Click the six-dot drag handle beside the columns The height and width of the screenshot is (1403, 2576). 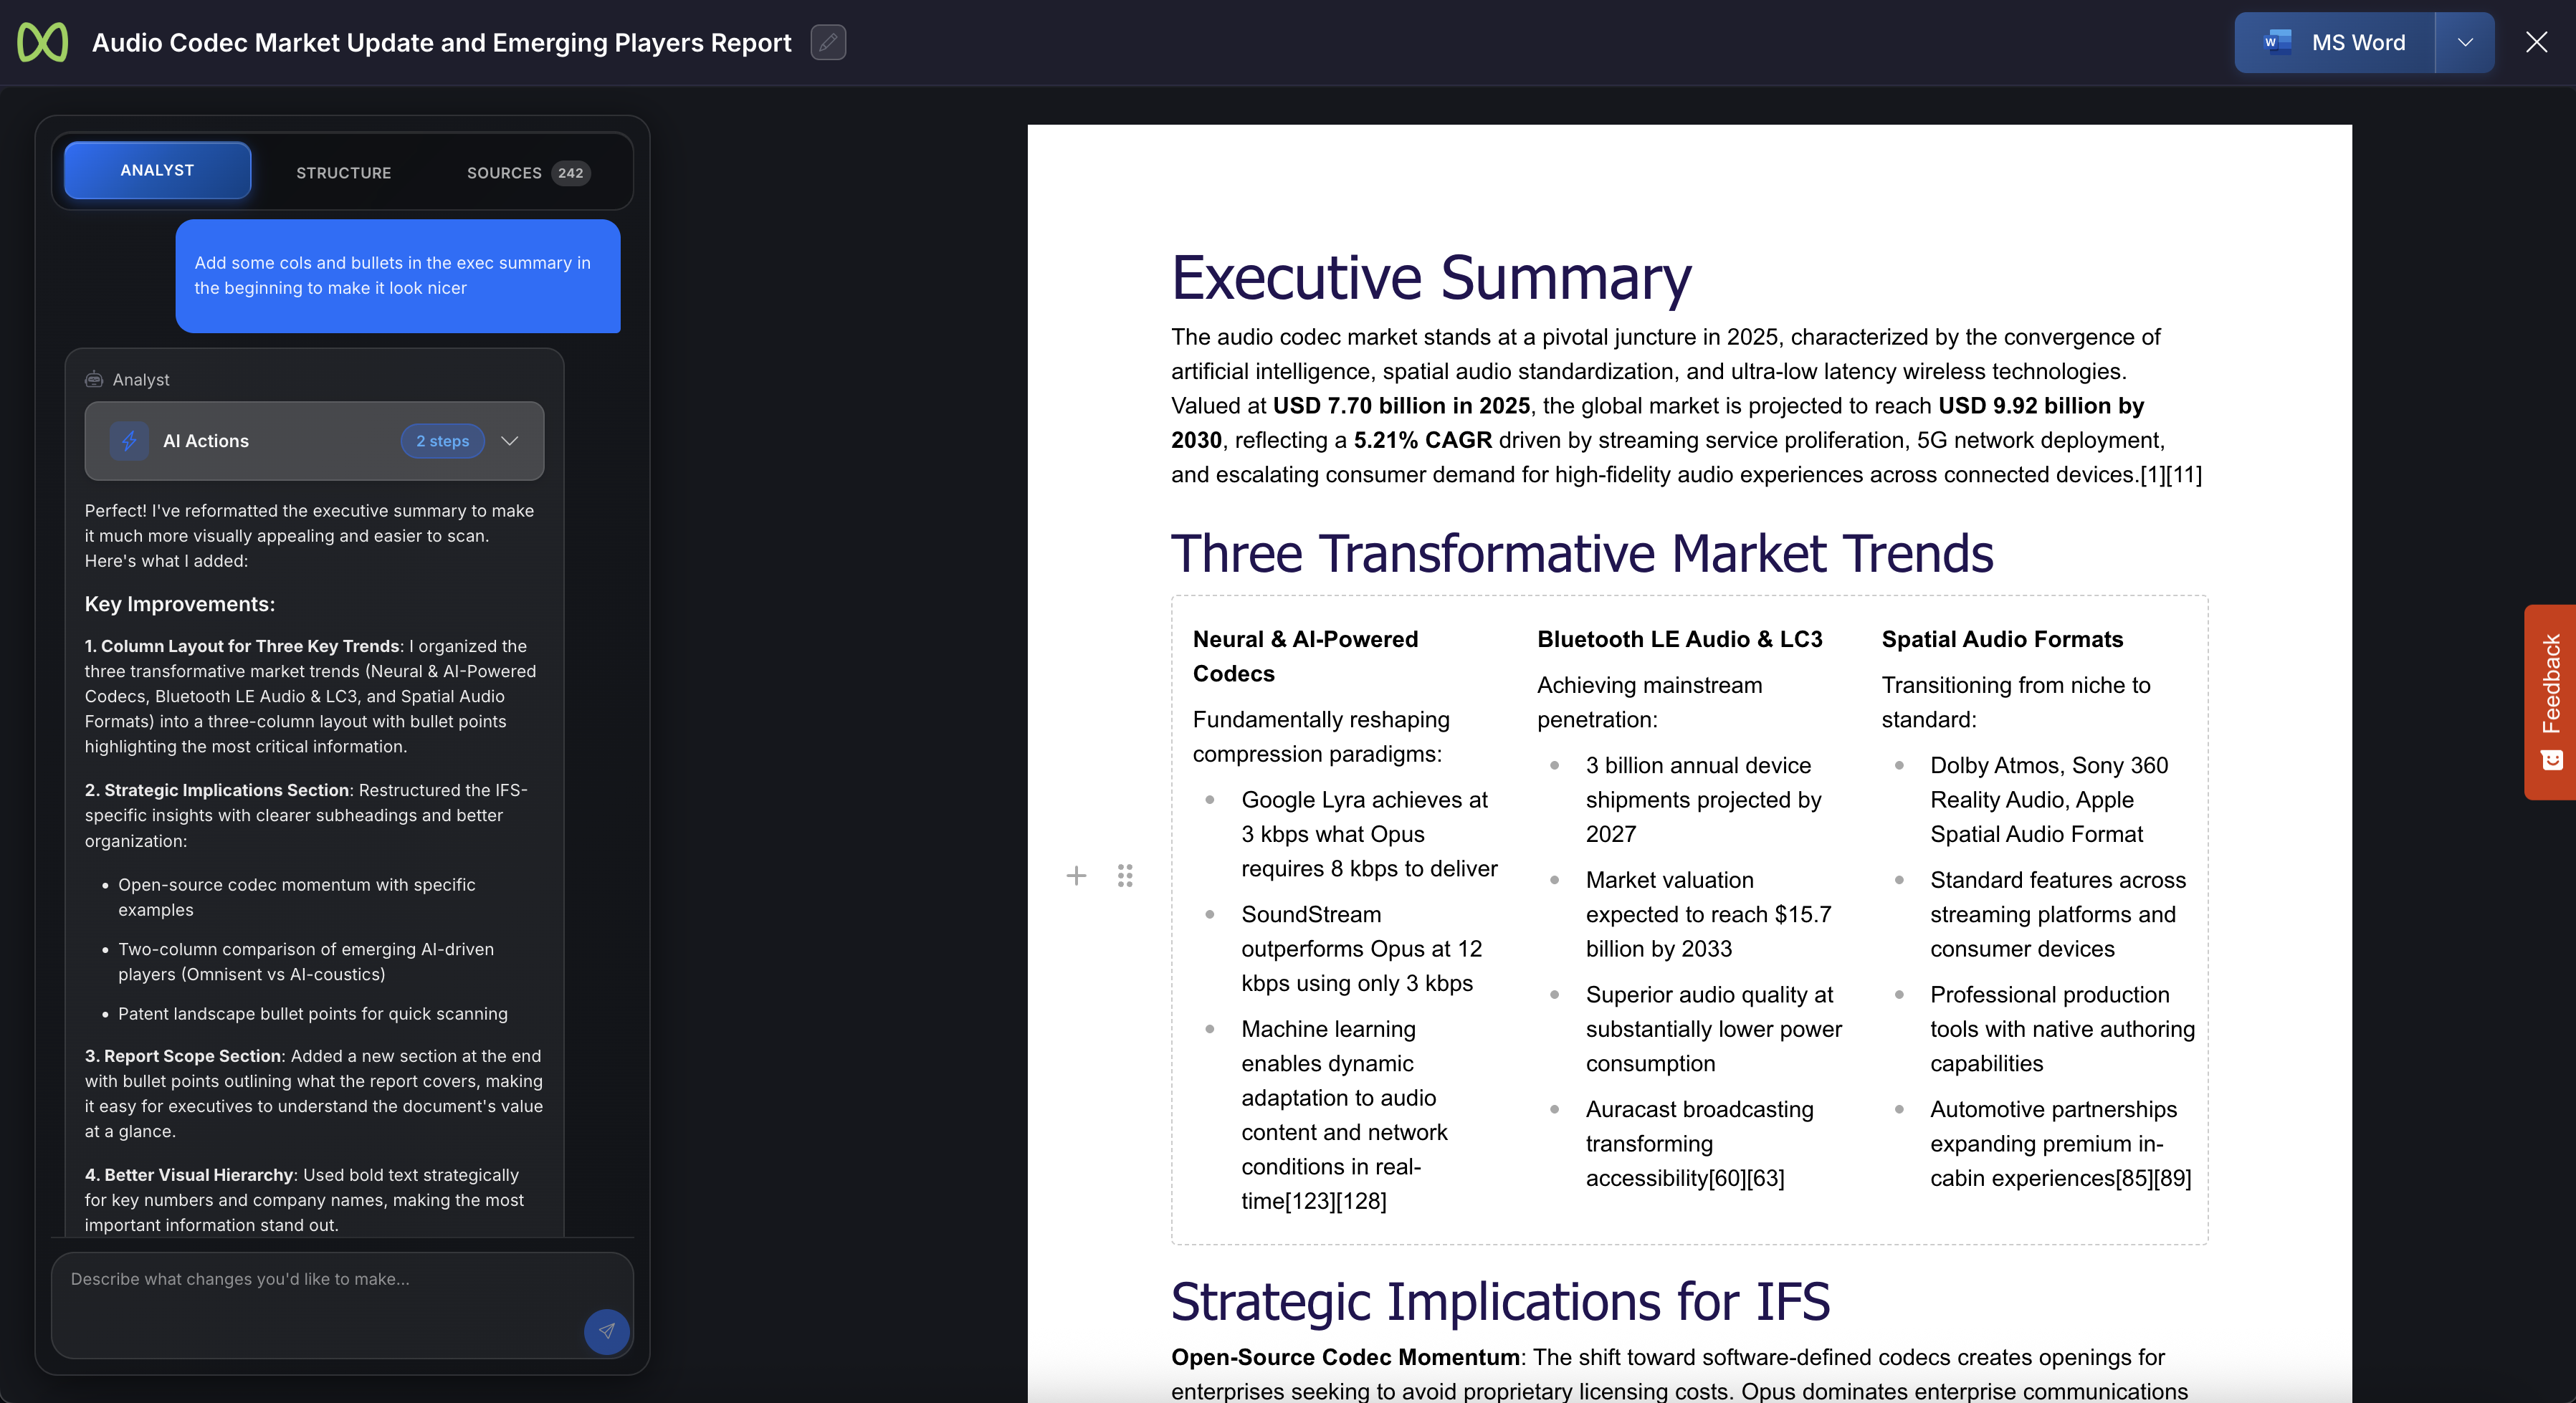tap(1125, 876)
